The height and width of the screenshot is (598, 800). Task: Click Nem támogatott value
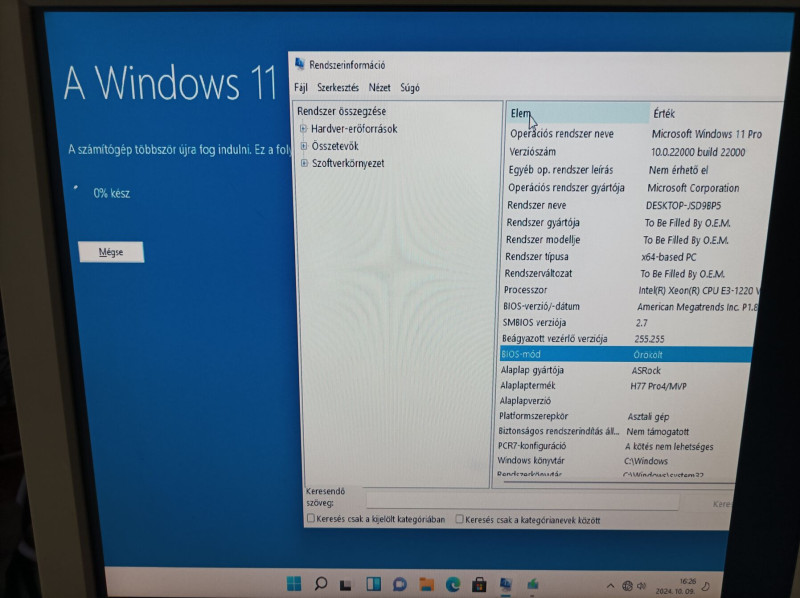(658, 432)
